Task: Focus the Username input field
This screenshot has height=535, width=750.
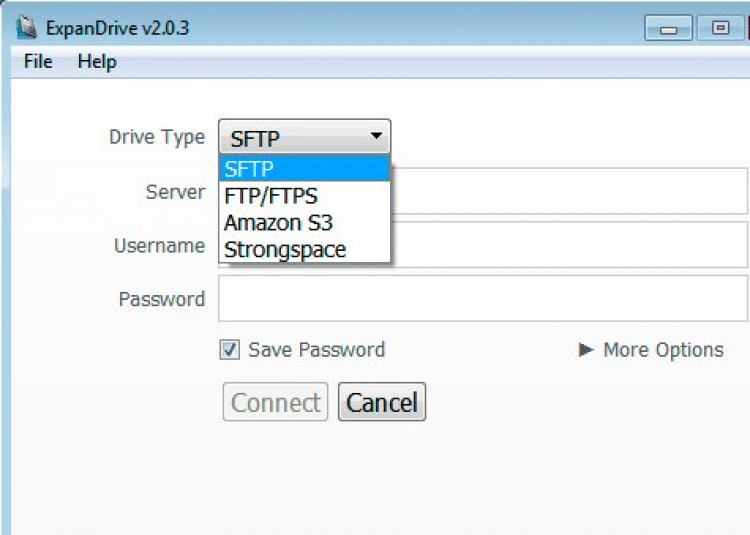Action: (x=570, y=245)
